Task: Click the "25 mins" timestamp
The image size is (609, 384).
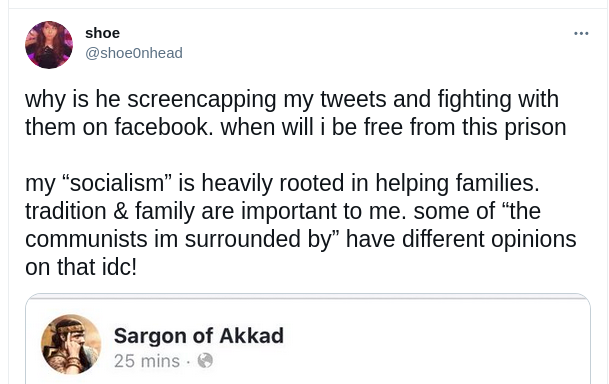Action: pyautogui.click(x=147, y=361)
